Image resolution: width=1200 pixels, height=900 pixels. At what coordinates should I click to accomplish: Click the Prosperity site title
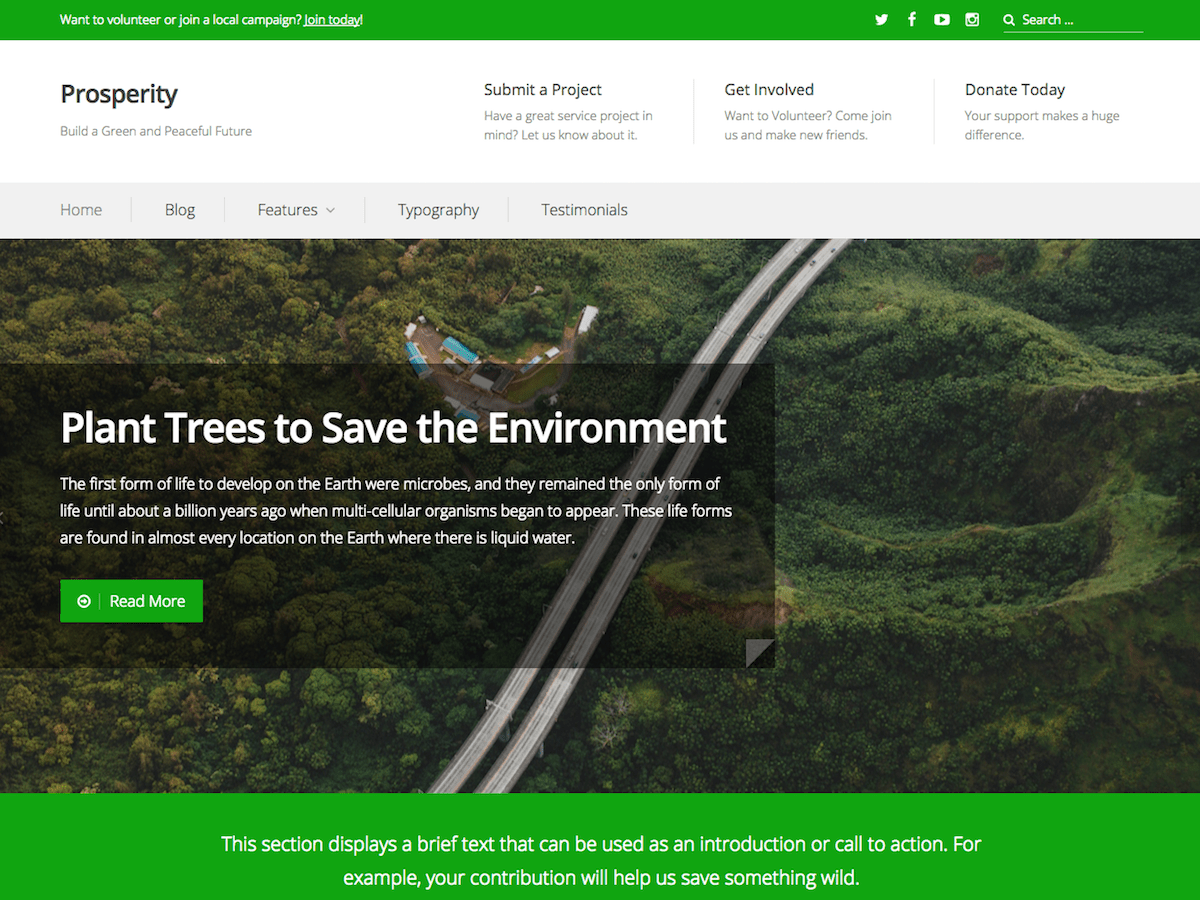coord(119,94)
